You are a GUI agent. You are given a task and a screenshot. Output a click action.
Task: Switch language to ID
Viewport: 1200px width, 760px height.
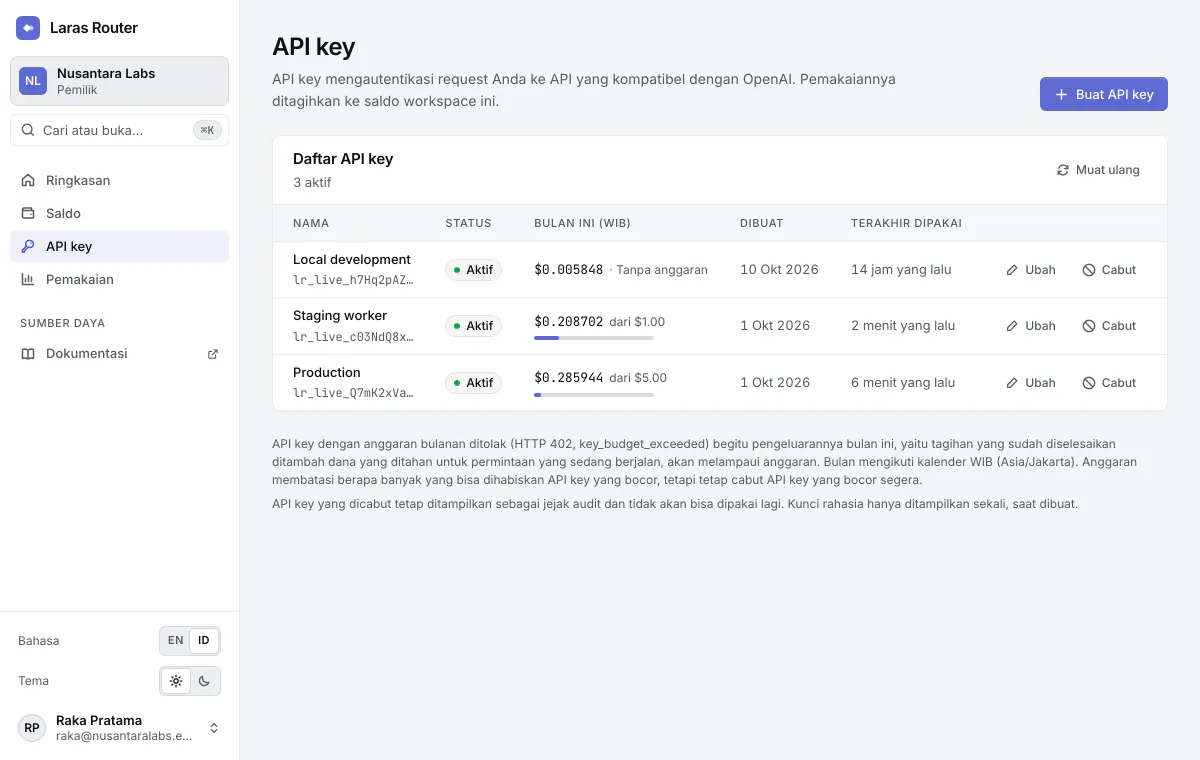[x=204, y=640]
